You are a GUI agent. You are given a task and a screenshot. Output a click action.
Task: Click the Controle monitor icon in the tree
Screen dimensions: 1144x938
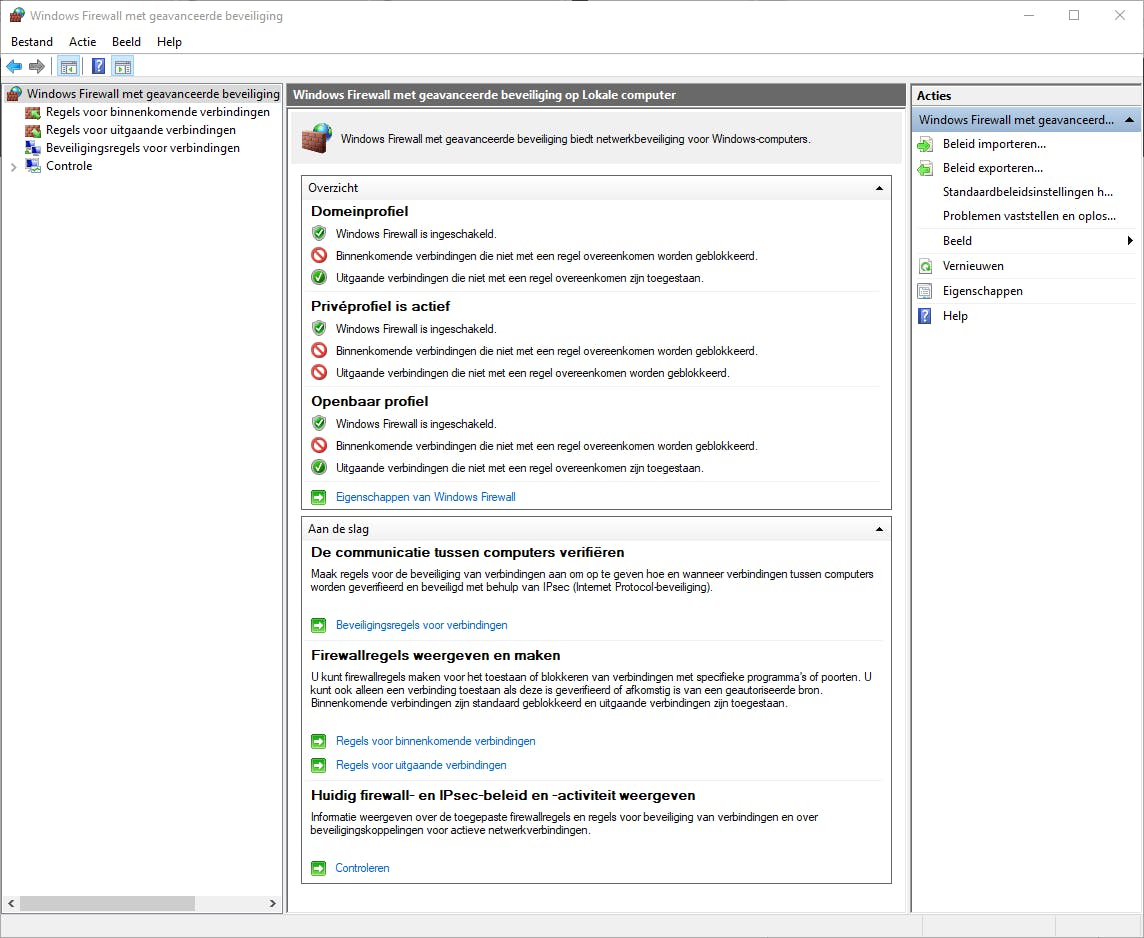click(33, 166)
